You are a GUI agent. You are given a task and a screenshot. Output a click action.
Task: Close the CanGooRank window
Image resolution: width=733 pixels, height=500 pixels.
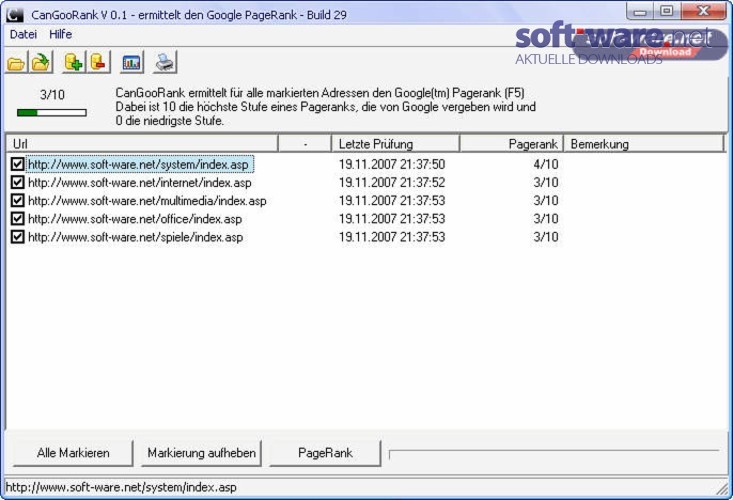pos(704,11)
